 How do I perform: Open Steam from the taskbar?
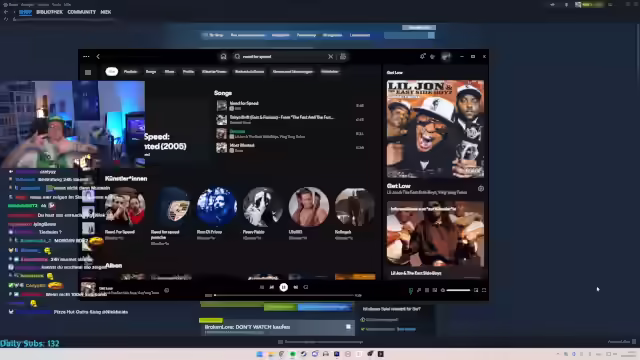(304, 354)
